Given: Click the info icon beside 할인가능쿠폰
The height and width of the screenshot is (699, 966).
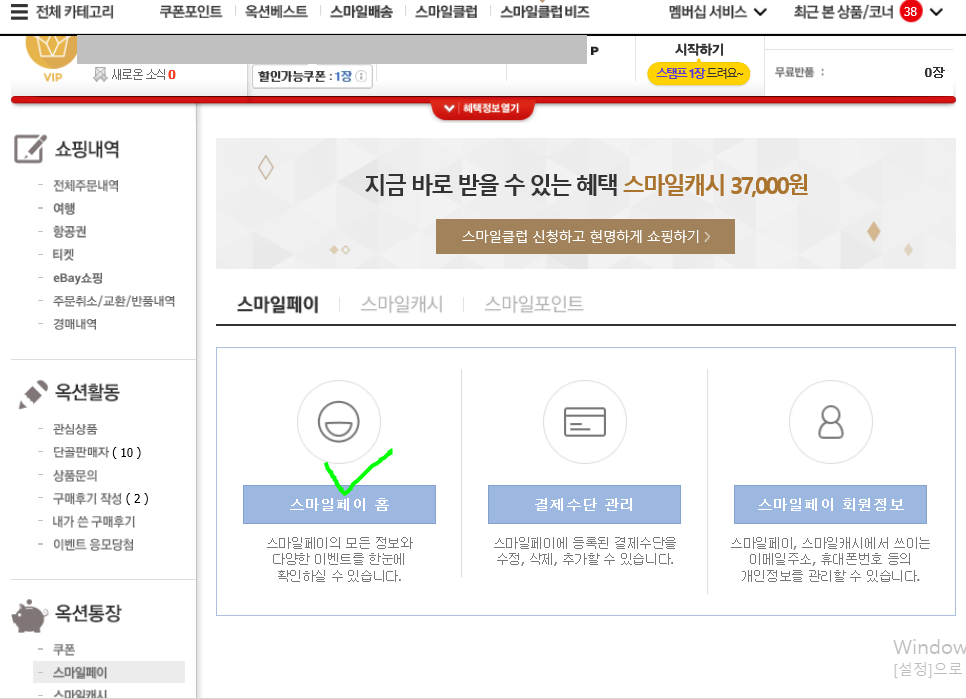Looking at the screenshot, I should pyautogui.click(x=361, y=76).
